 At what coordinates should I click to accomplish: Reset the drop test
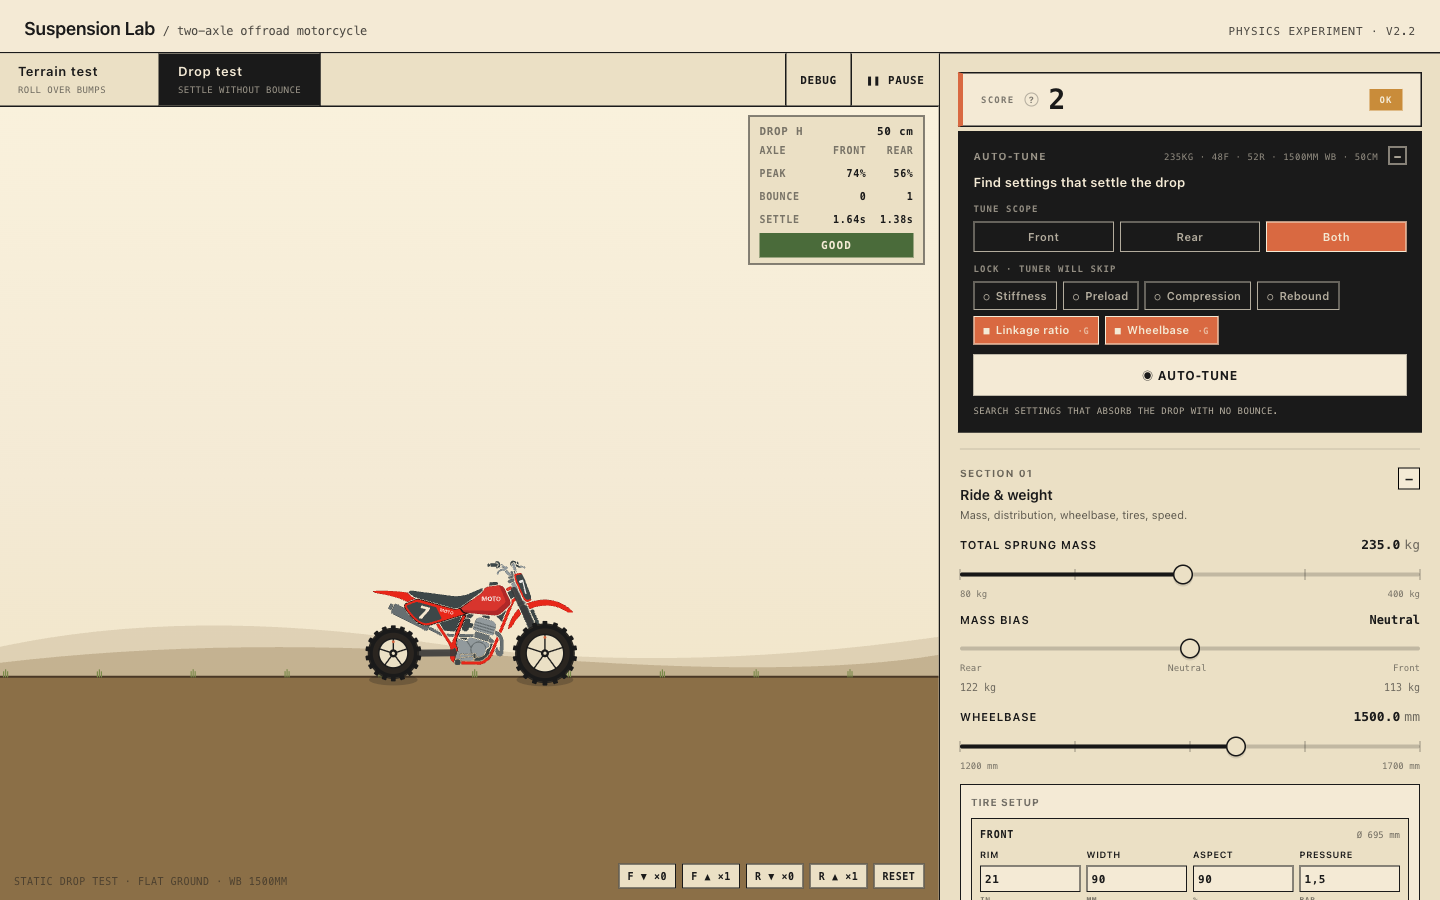[898, 876]
